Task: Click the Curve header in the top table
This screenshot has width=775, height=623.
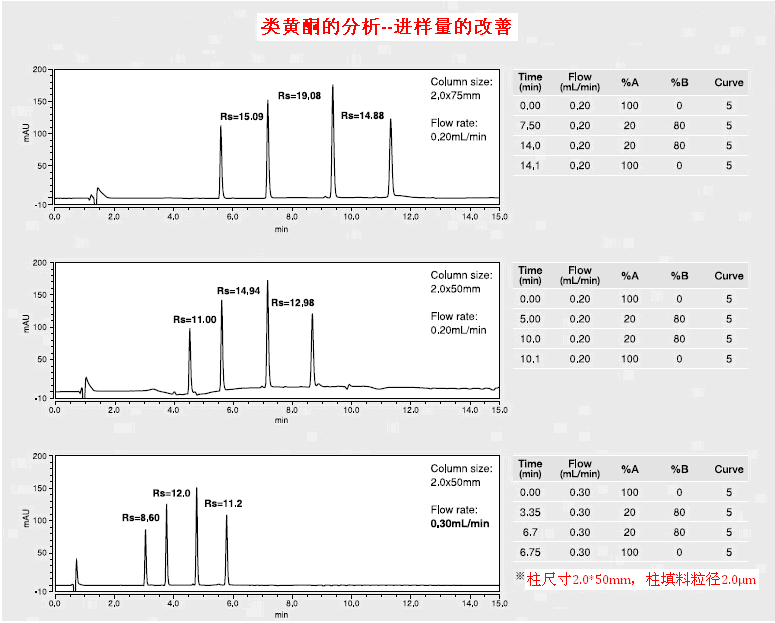Action: (729, 82)
